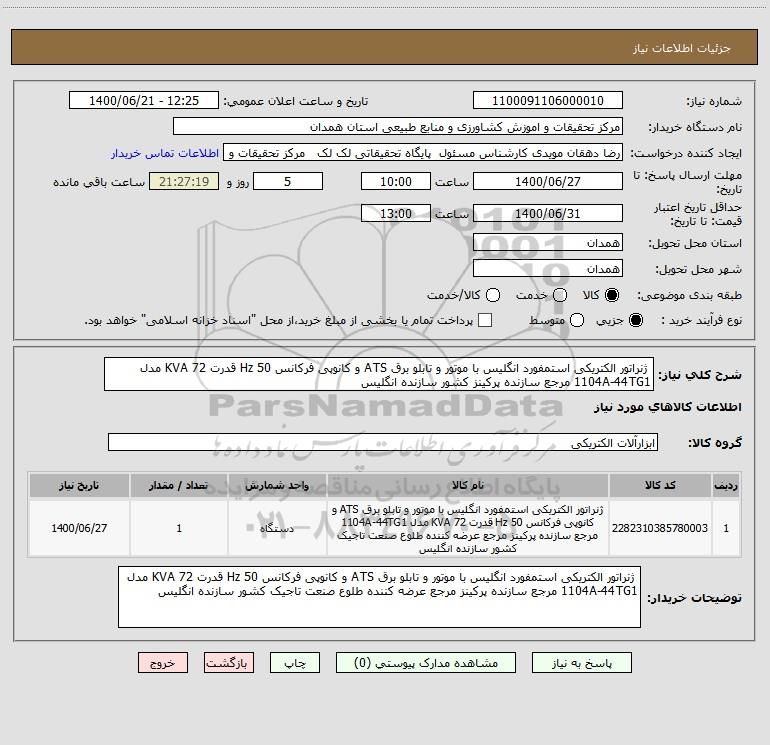Click the price validity date 1400/06/31 field
Screen dimensions: 770x745
pos(548,213)
